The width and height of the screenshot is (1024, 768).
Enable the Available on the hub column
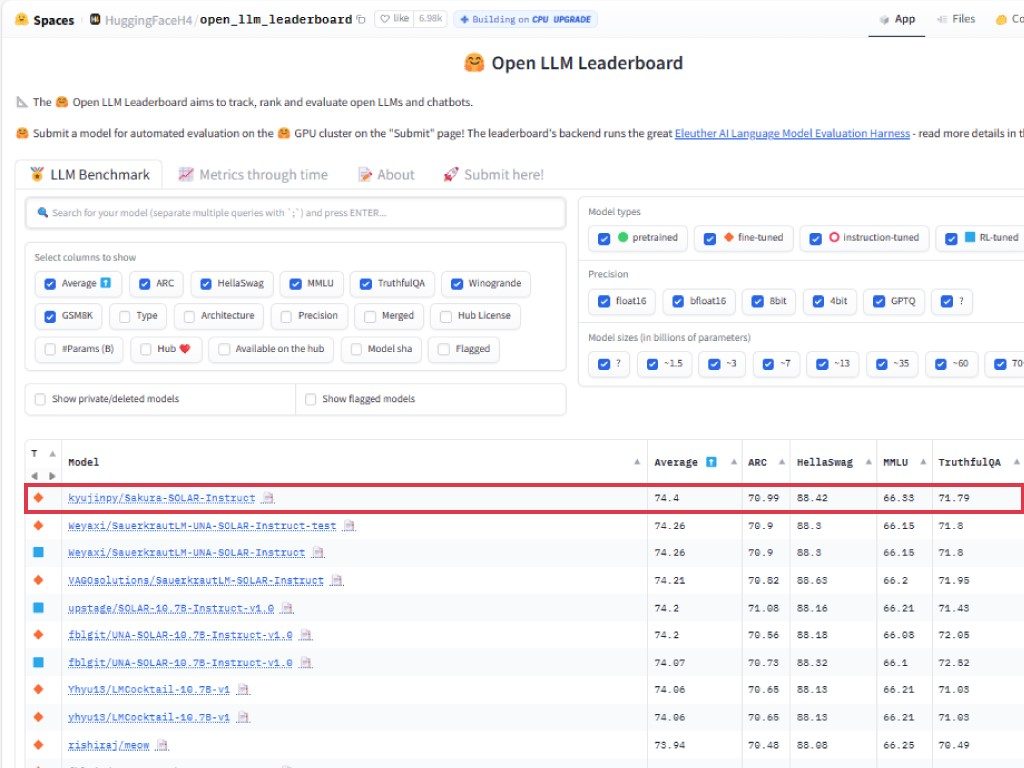tap(223, 349)
